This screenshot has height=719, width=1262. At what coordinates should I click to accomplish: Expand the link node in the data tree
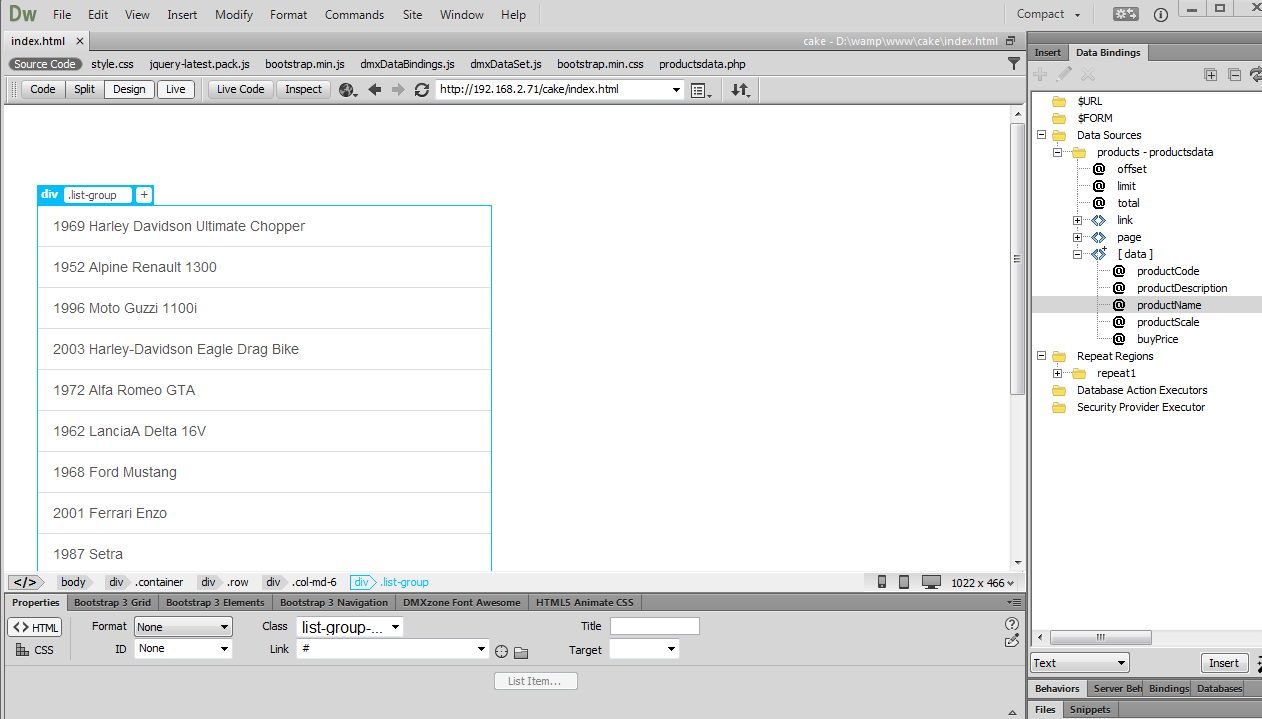coord(1077,220)
